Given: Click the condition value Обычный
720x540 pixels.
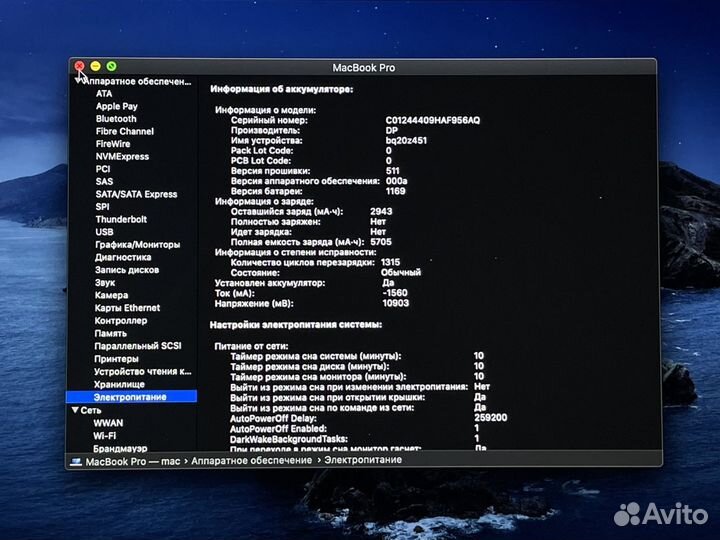Looking at the screenshot, I should click(x=401, y=272).
